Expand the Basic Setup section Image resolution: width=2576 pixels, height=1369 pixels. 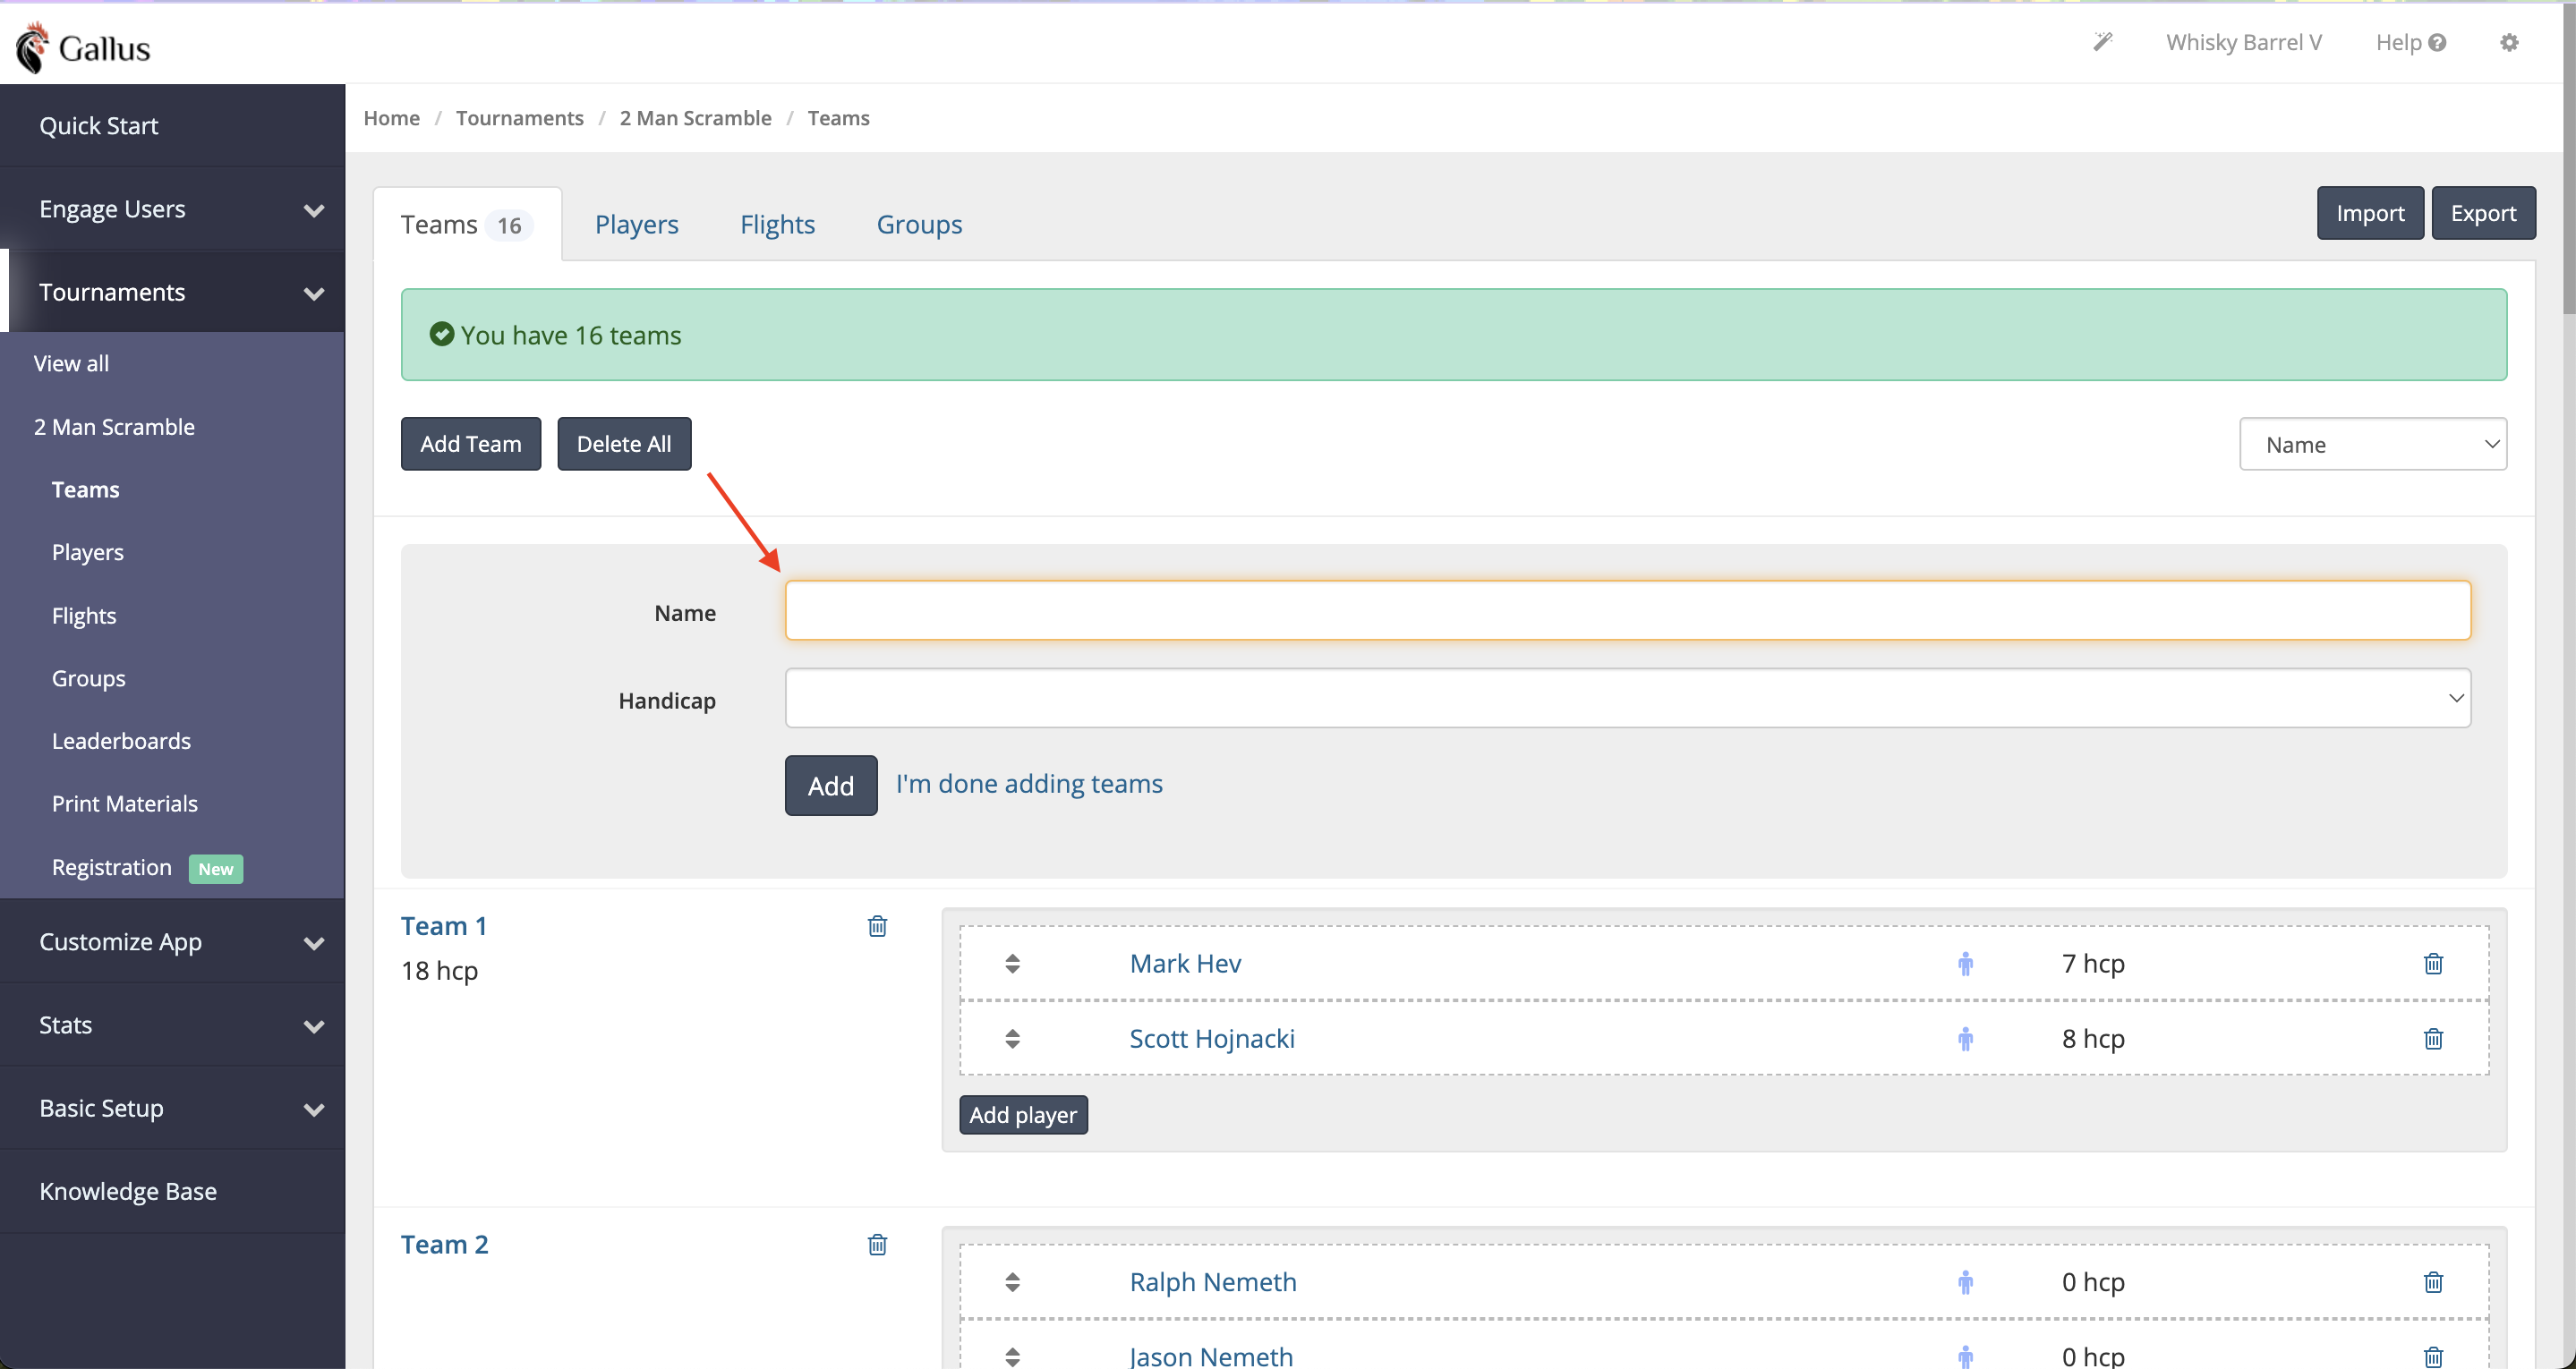(x=172, y=1107)
